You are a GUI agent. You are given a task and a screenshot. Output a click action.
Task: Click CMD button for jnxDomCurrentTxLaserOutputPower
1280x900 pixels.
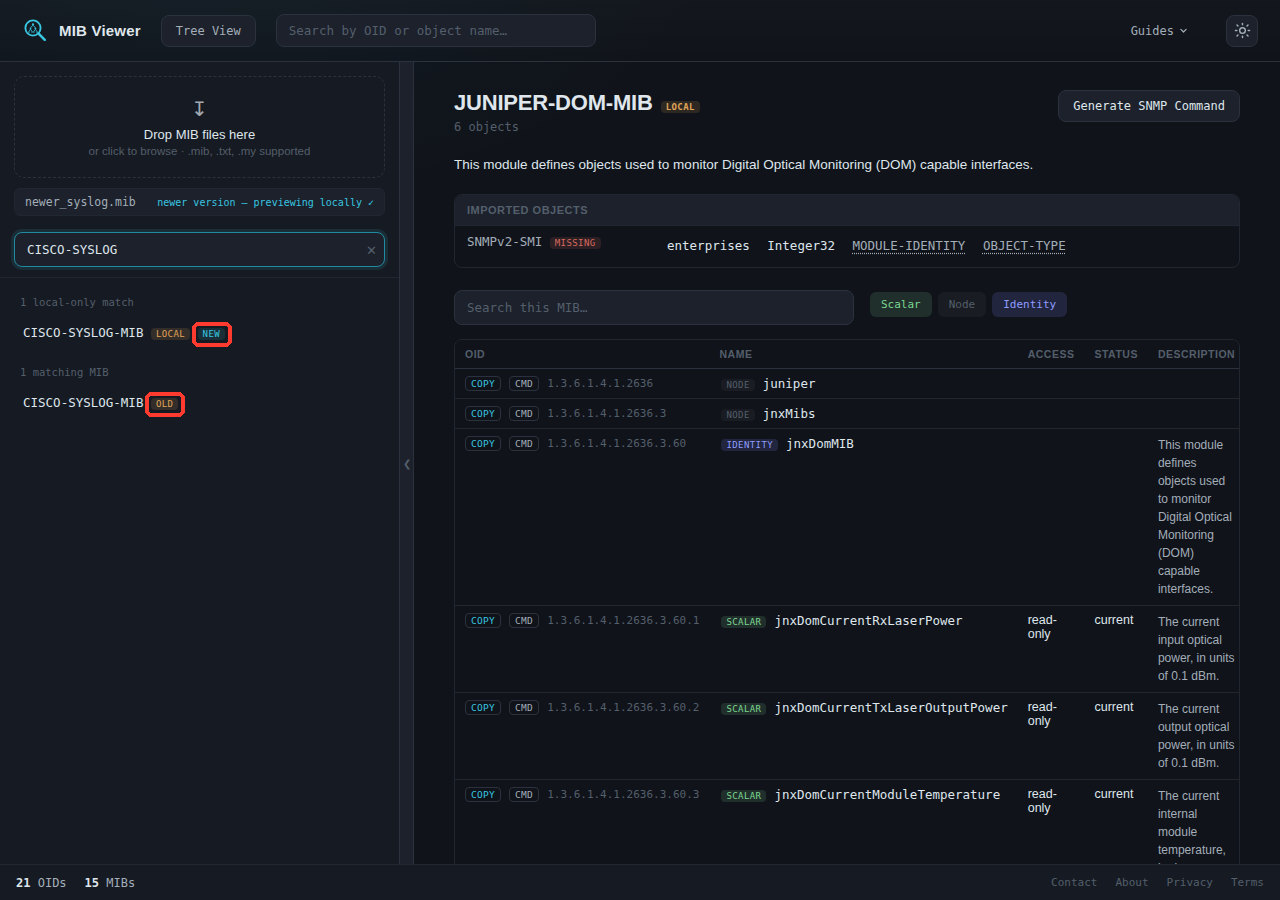524,707
